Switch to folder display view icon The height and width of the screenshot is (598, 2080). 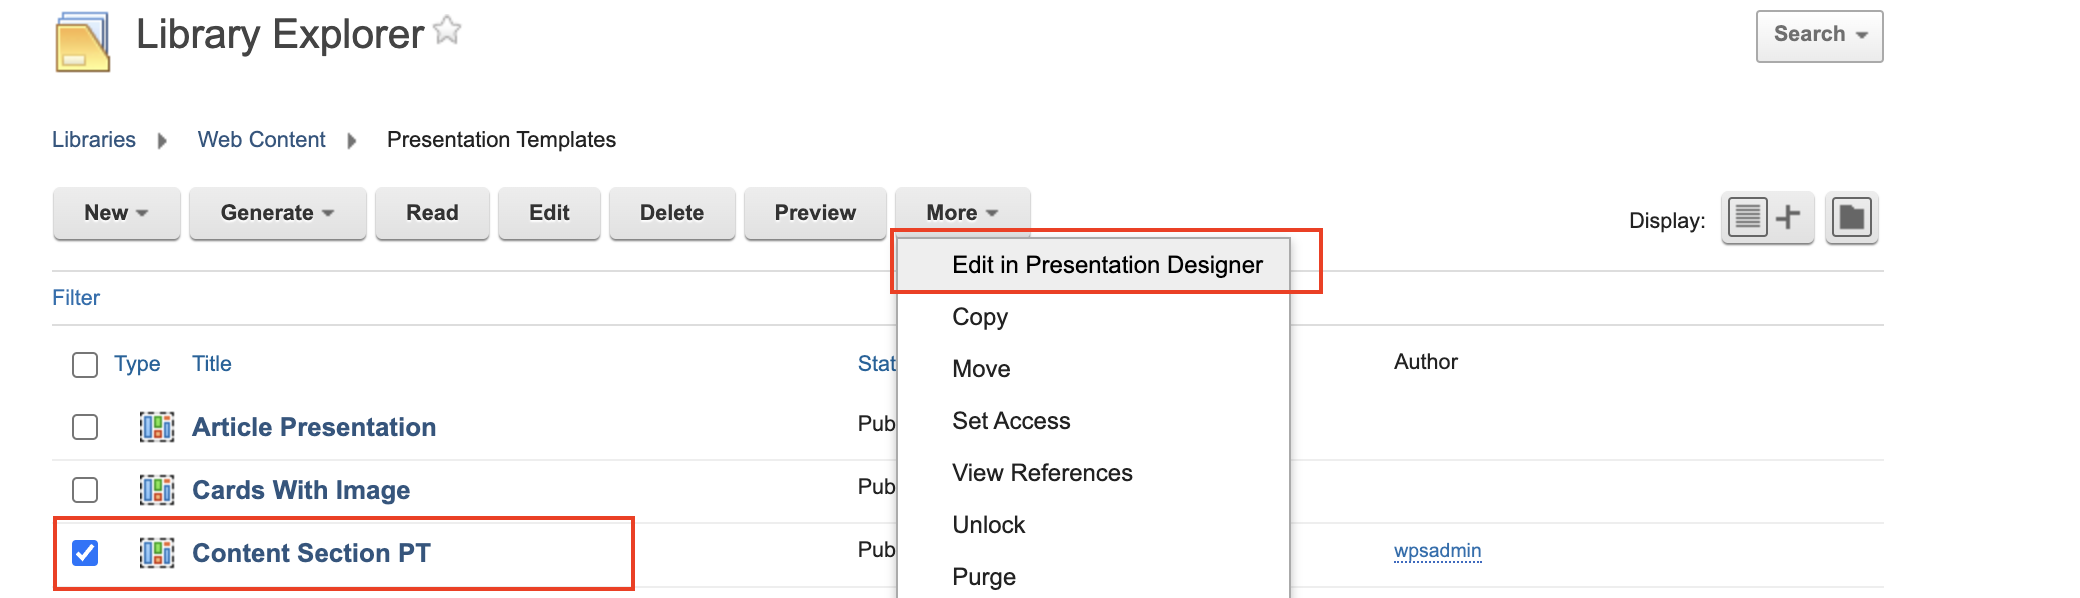1851,217
